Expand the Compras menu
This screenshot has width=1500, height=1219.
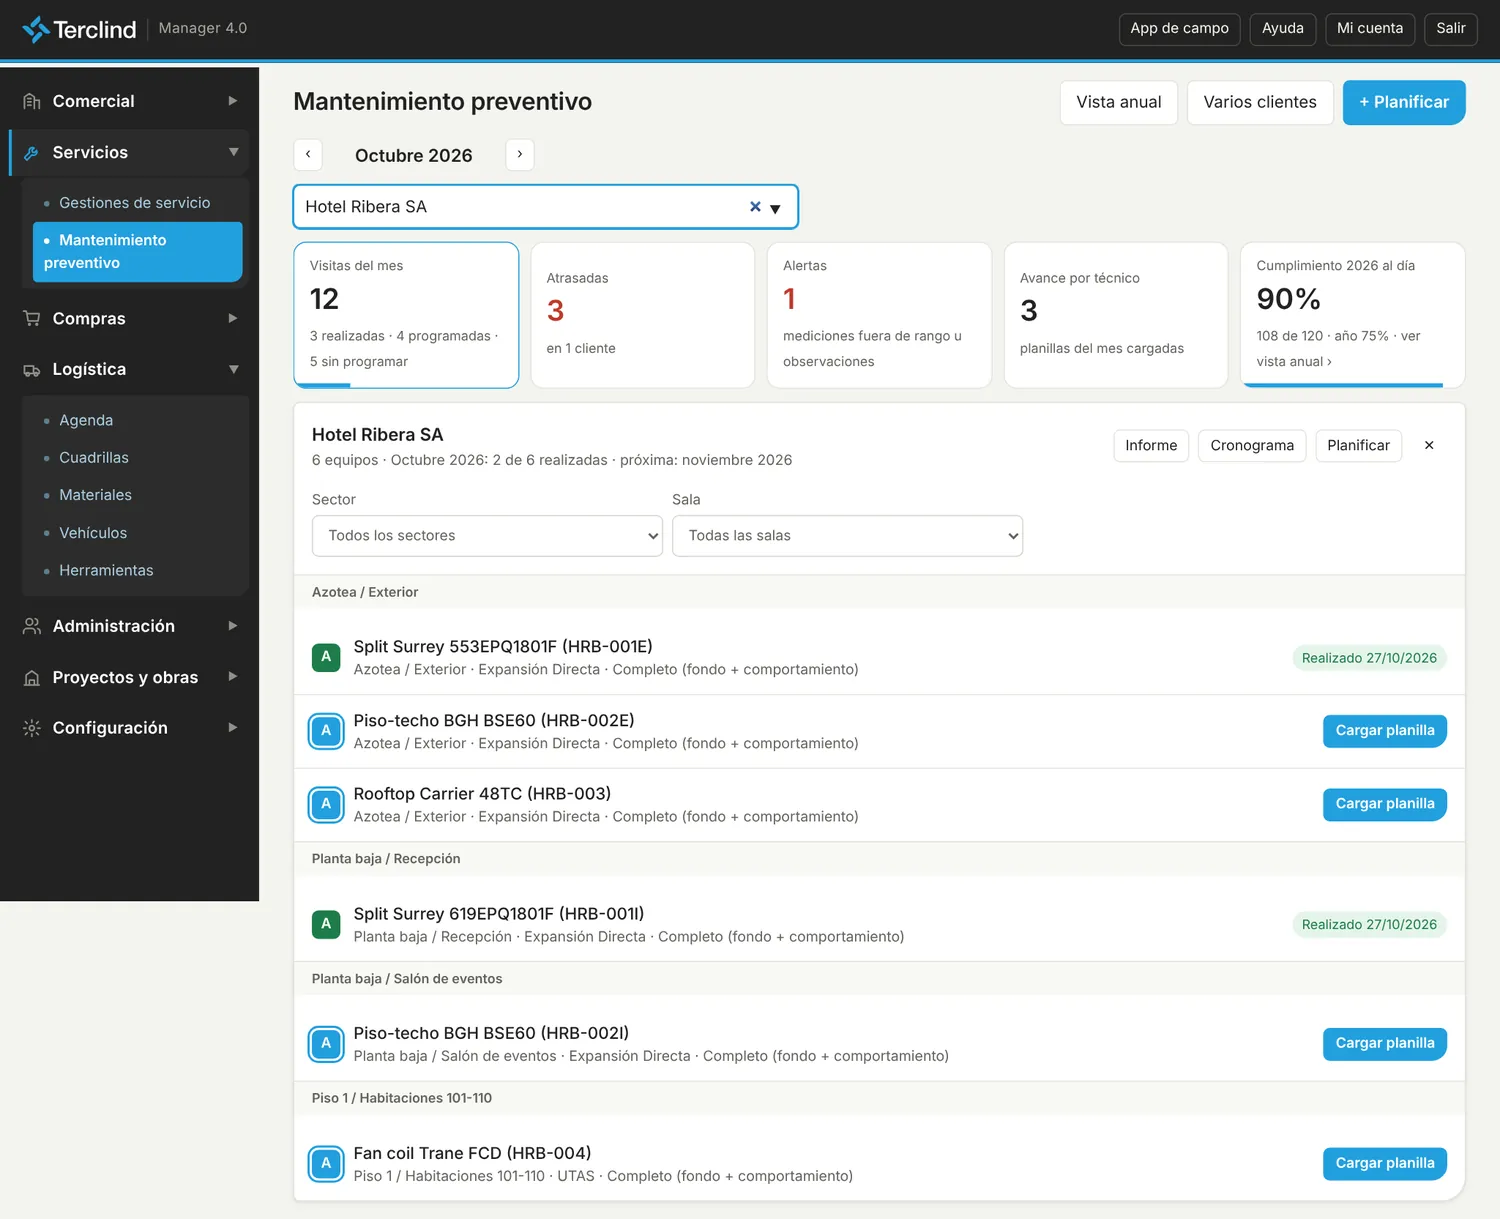point(233,318)
